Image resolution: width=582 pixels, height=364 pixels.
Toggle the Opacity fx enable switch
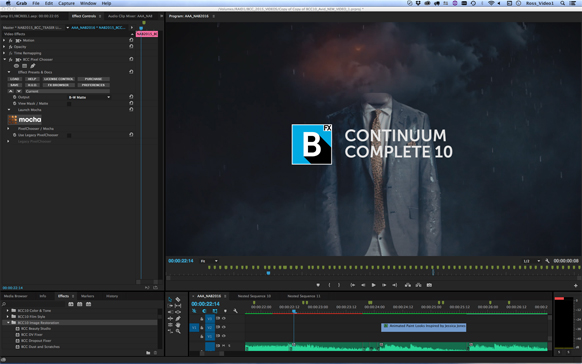[x=11, y=47]
